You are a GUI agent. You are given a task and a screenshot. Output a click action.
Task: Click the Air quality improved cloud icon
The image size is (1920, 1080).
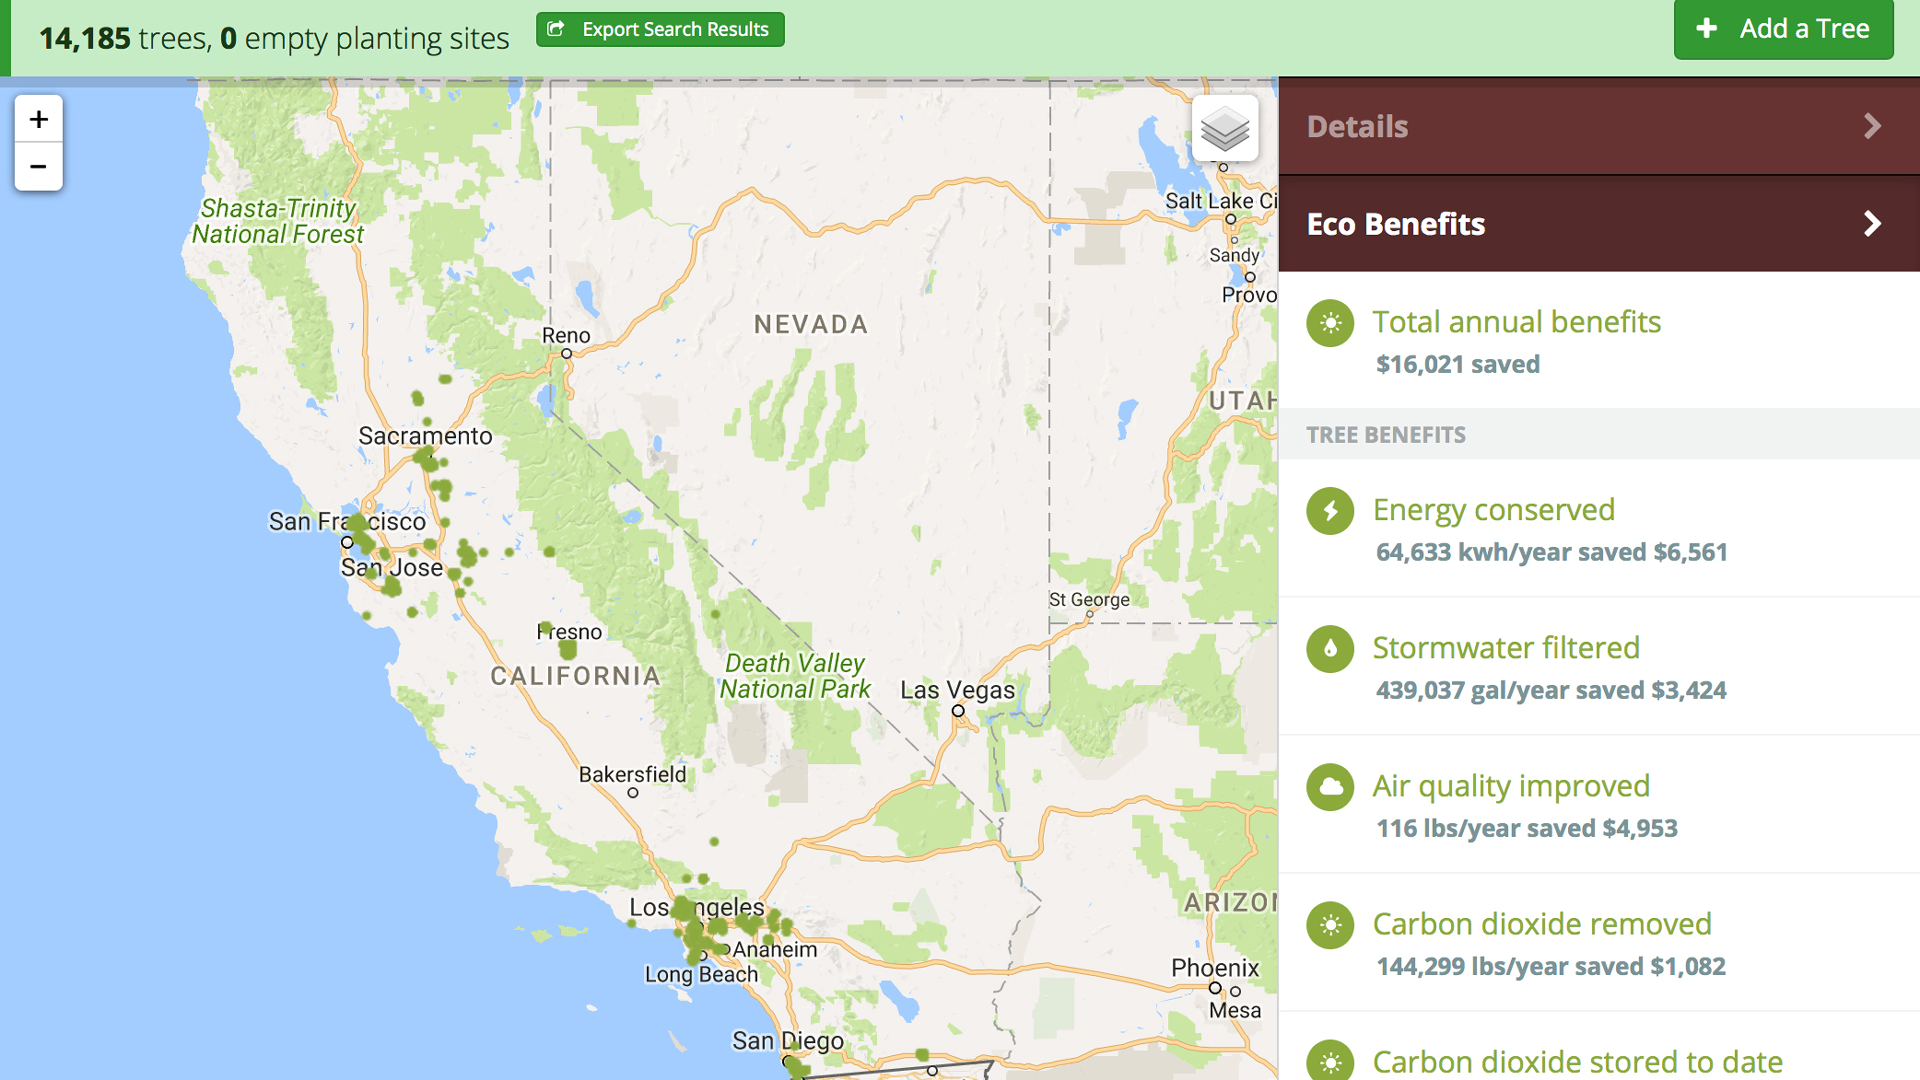(x=1330, y=787)
